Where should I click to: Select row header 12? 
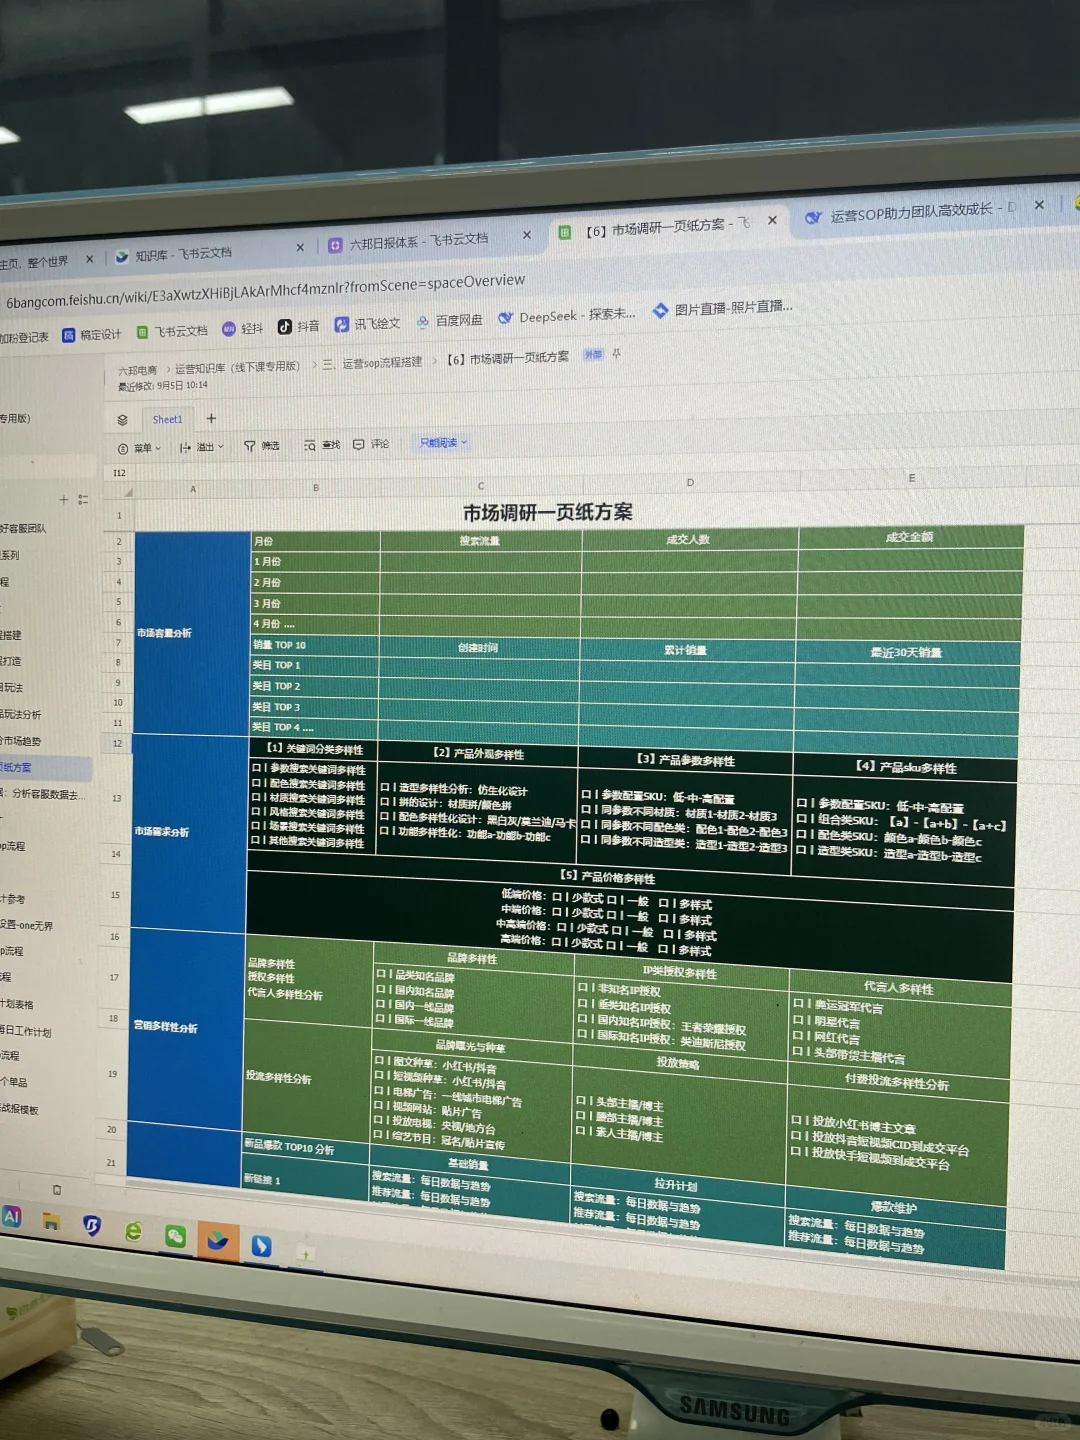(117, 744)
